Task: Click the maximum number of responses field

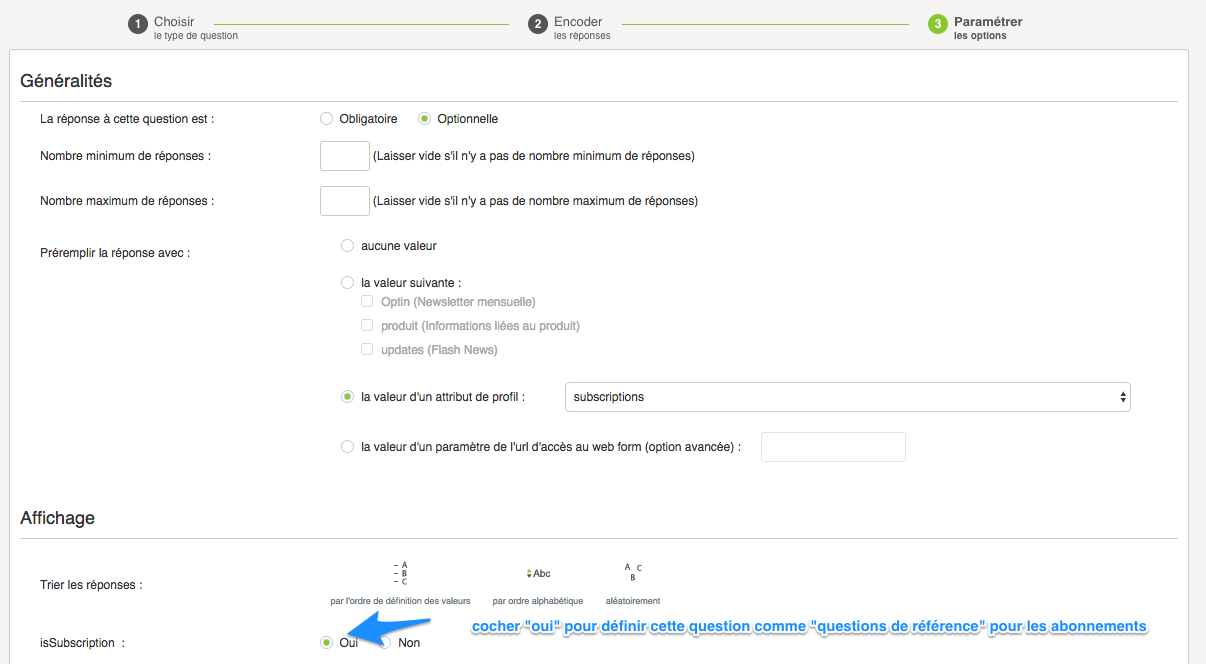Action: [345, 201]
